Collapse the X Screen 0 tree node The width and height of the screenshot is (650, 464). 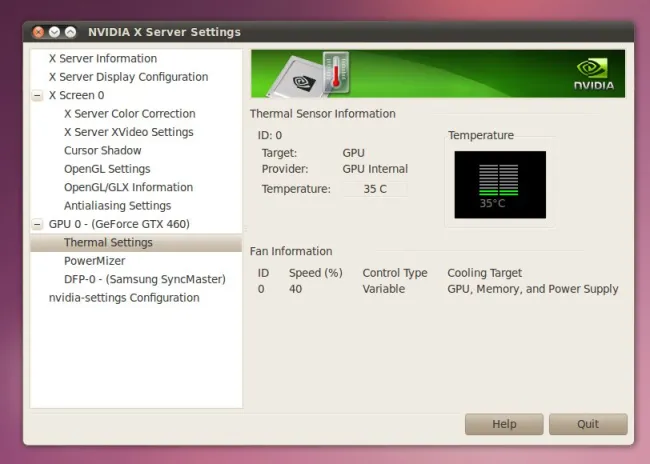coord(37,95)
